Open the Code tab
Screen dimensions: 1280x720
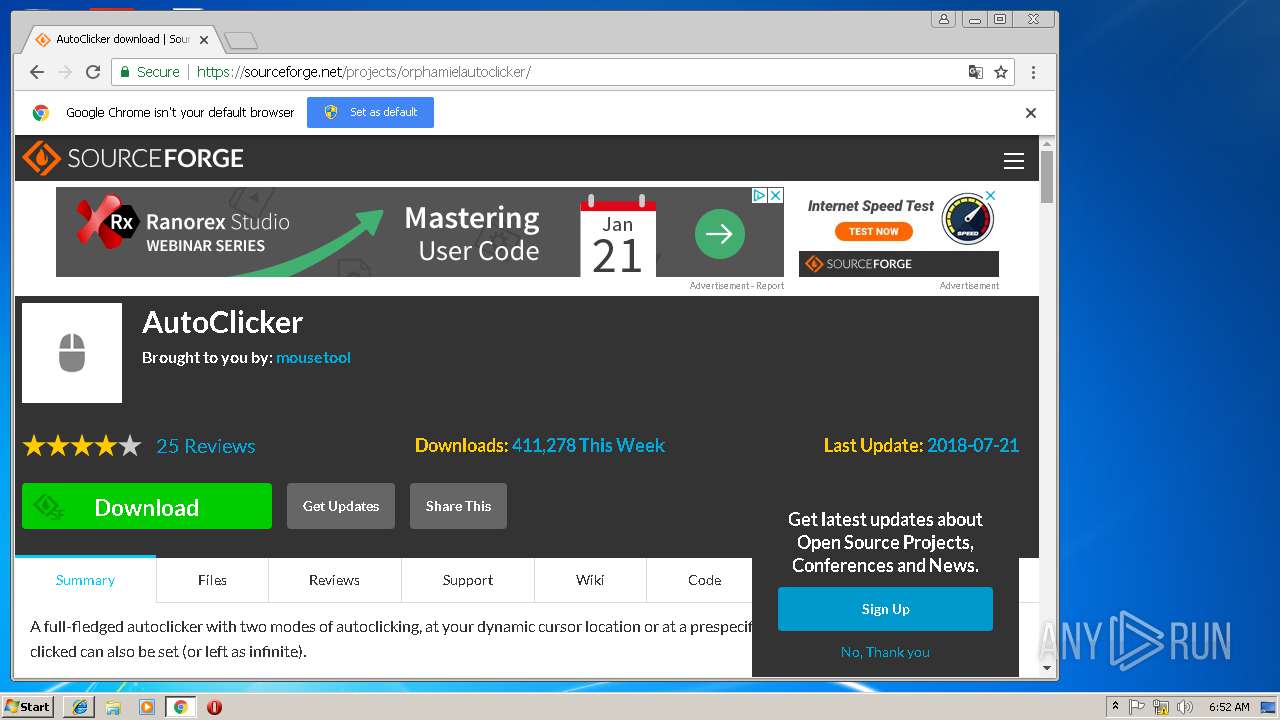704,580
